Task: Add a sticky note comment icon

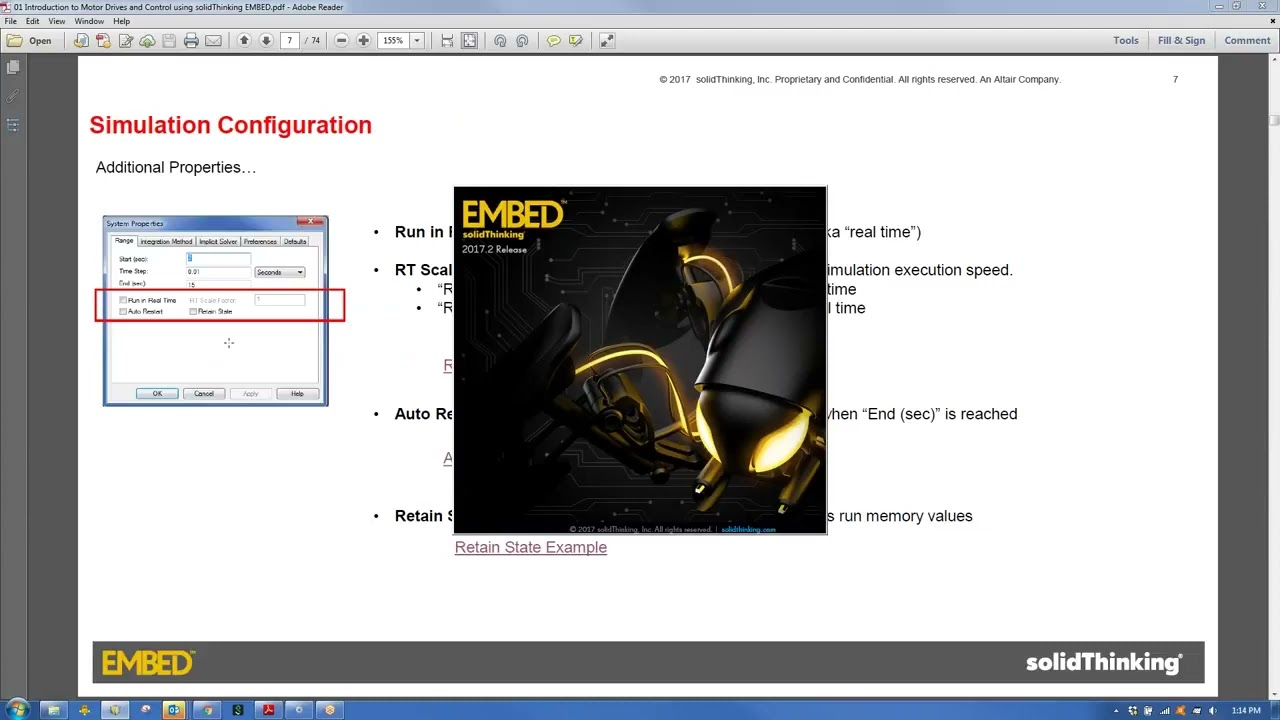Action: tap(553, 41)
